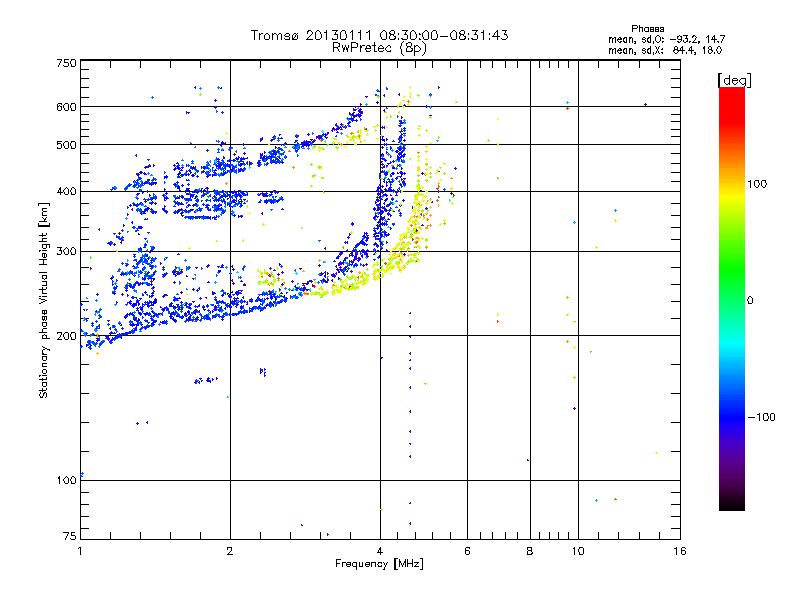Click the y-axis '600' tick label

(x=66, y=107)
